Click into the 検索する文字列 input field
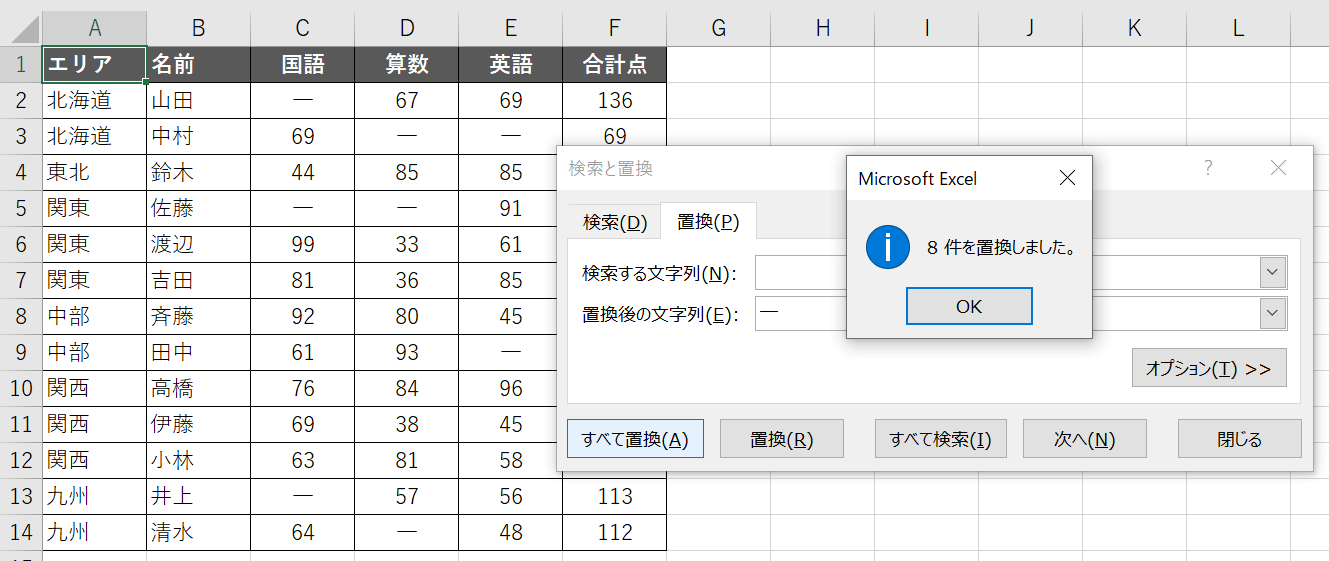 point(800,272)
